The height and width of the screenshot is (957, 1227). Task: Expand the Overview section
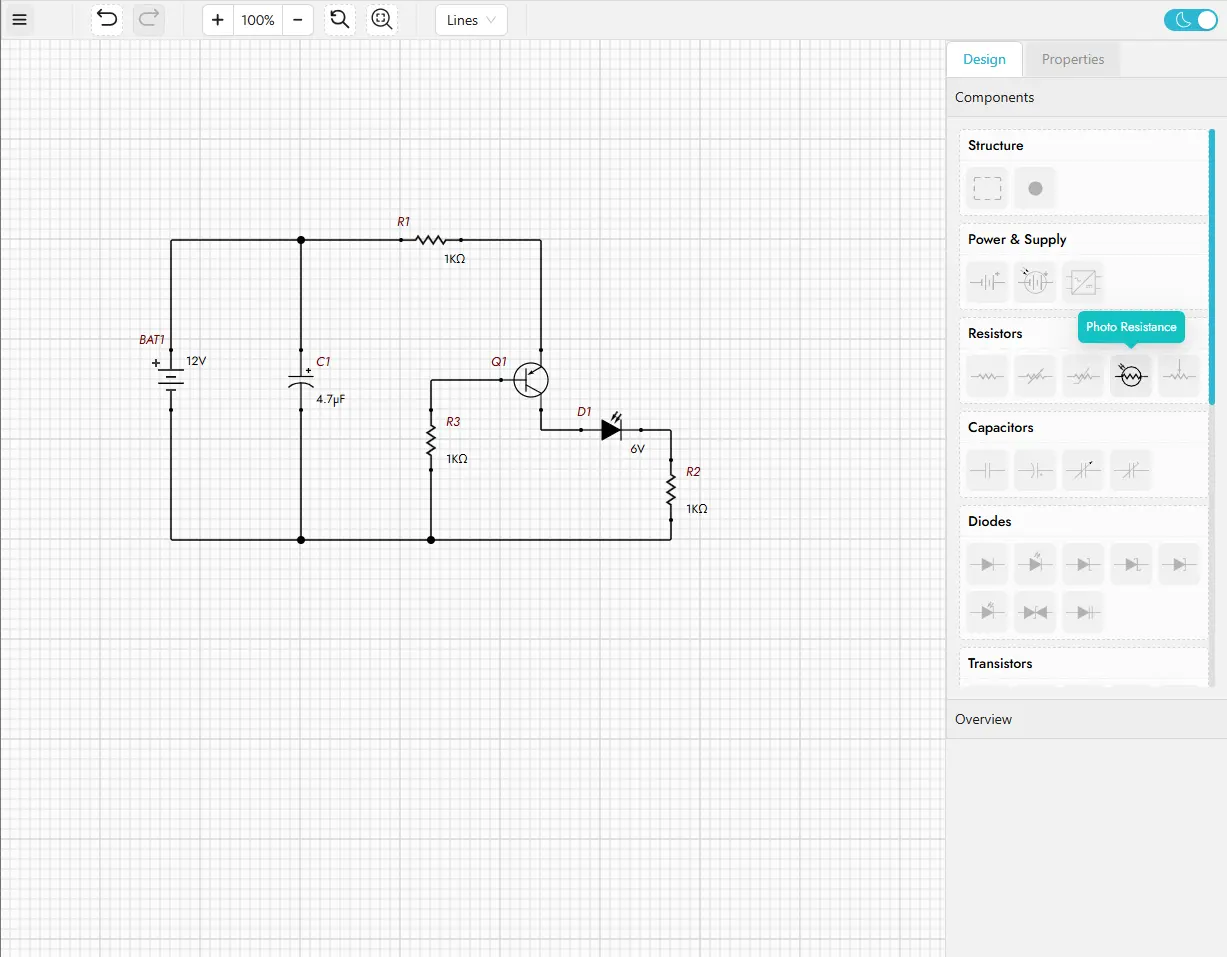1086,719
